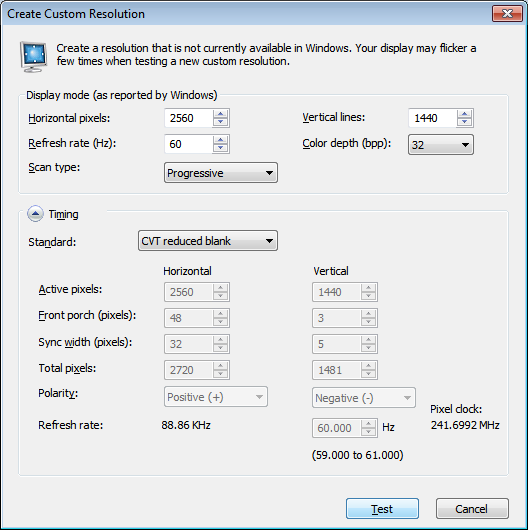528x530 pixels.
Task: Click horizontal Front porch 48 field
Action: (x=189, y=318)
